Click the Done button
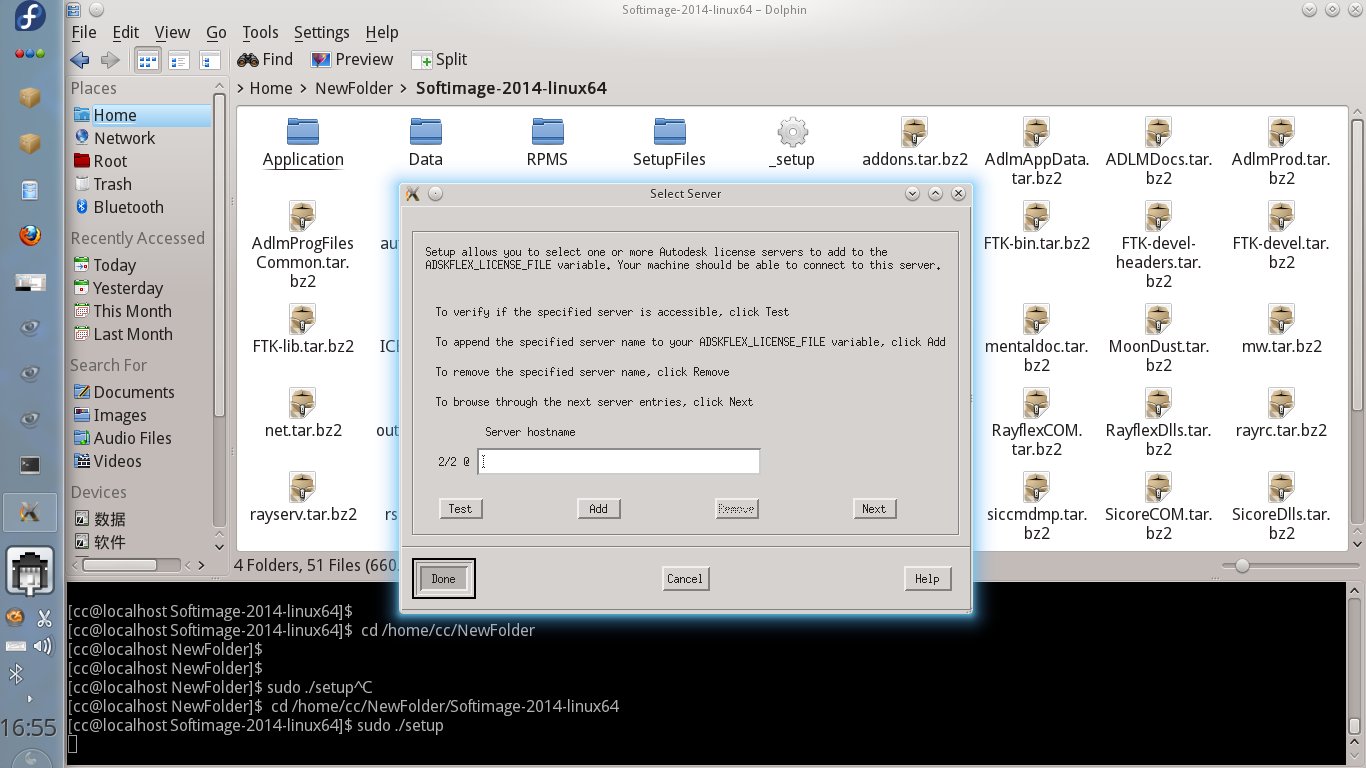This screenshot has height=768, width=1366. (x=443, y=578)
